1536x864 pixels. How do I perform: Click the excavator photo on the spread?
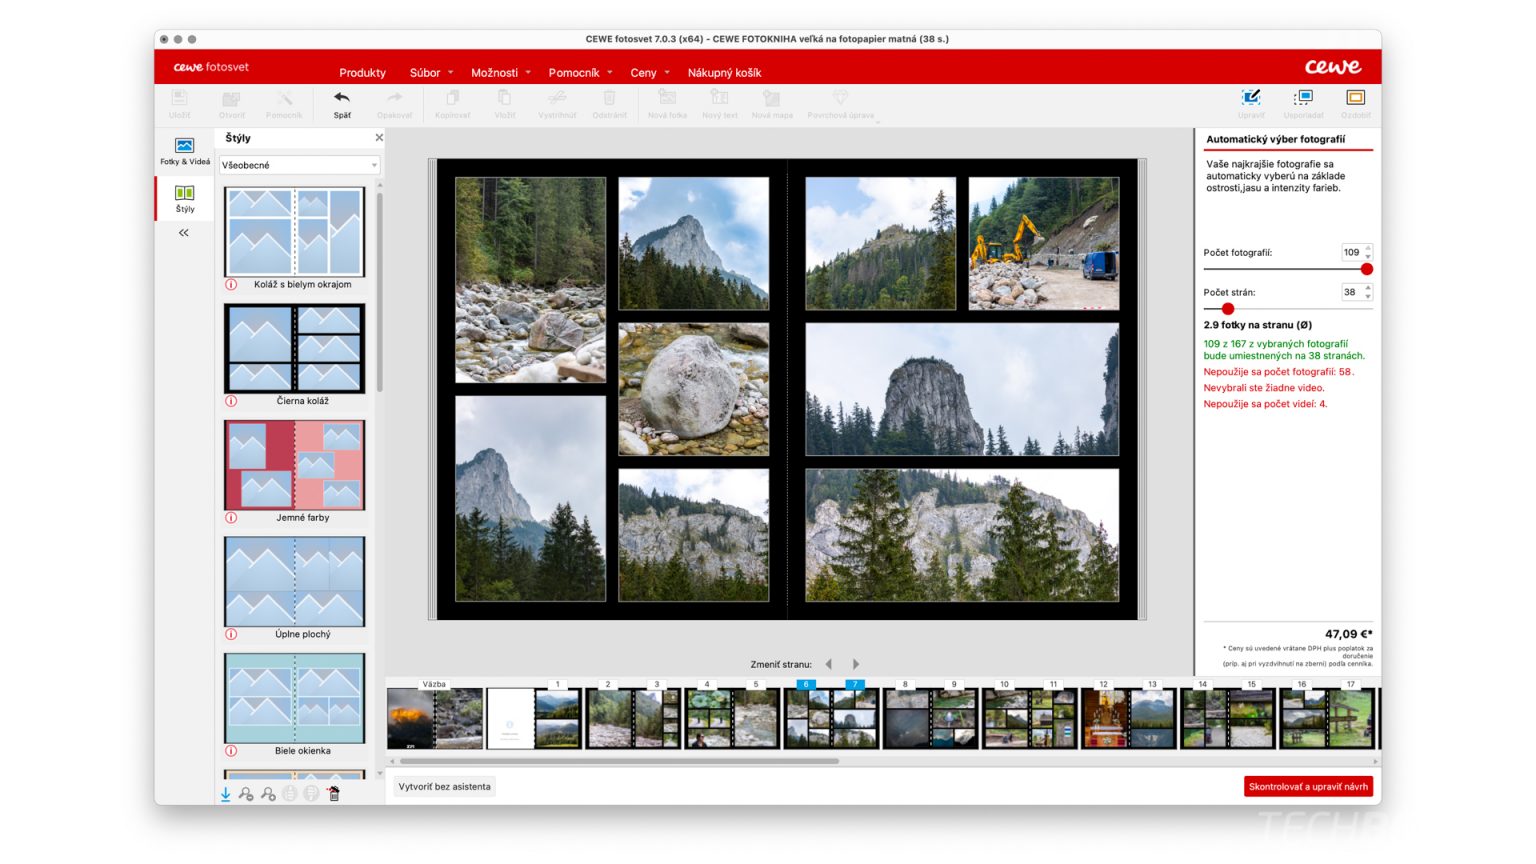click(1044, 244)
